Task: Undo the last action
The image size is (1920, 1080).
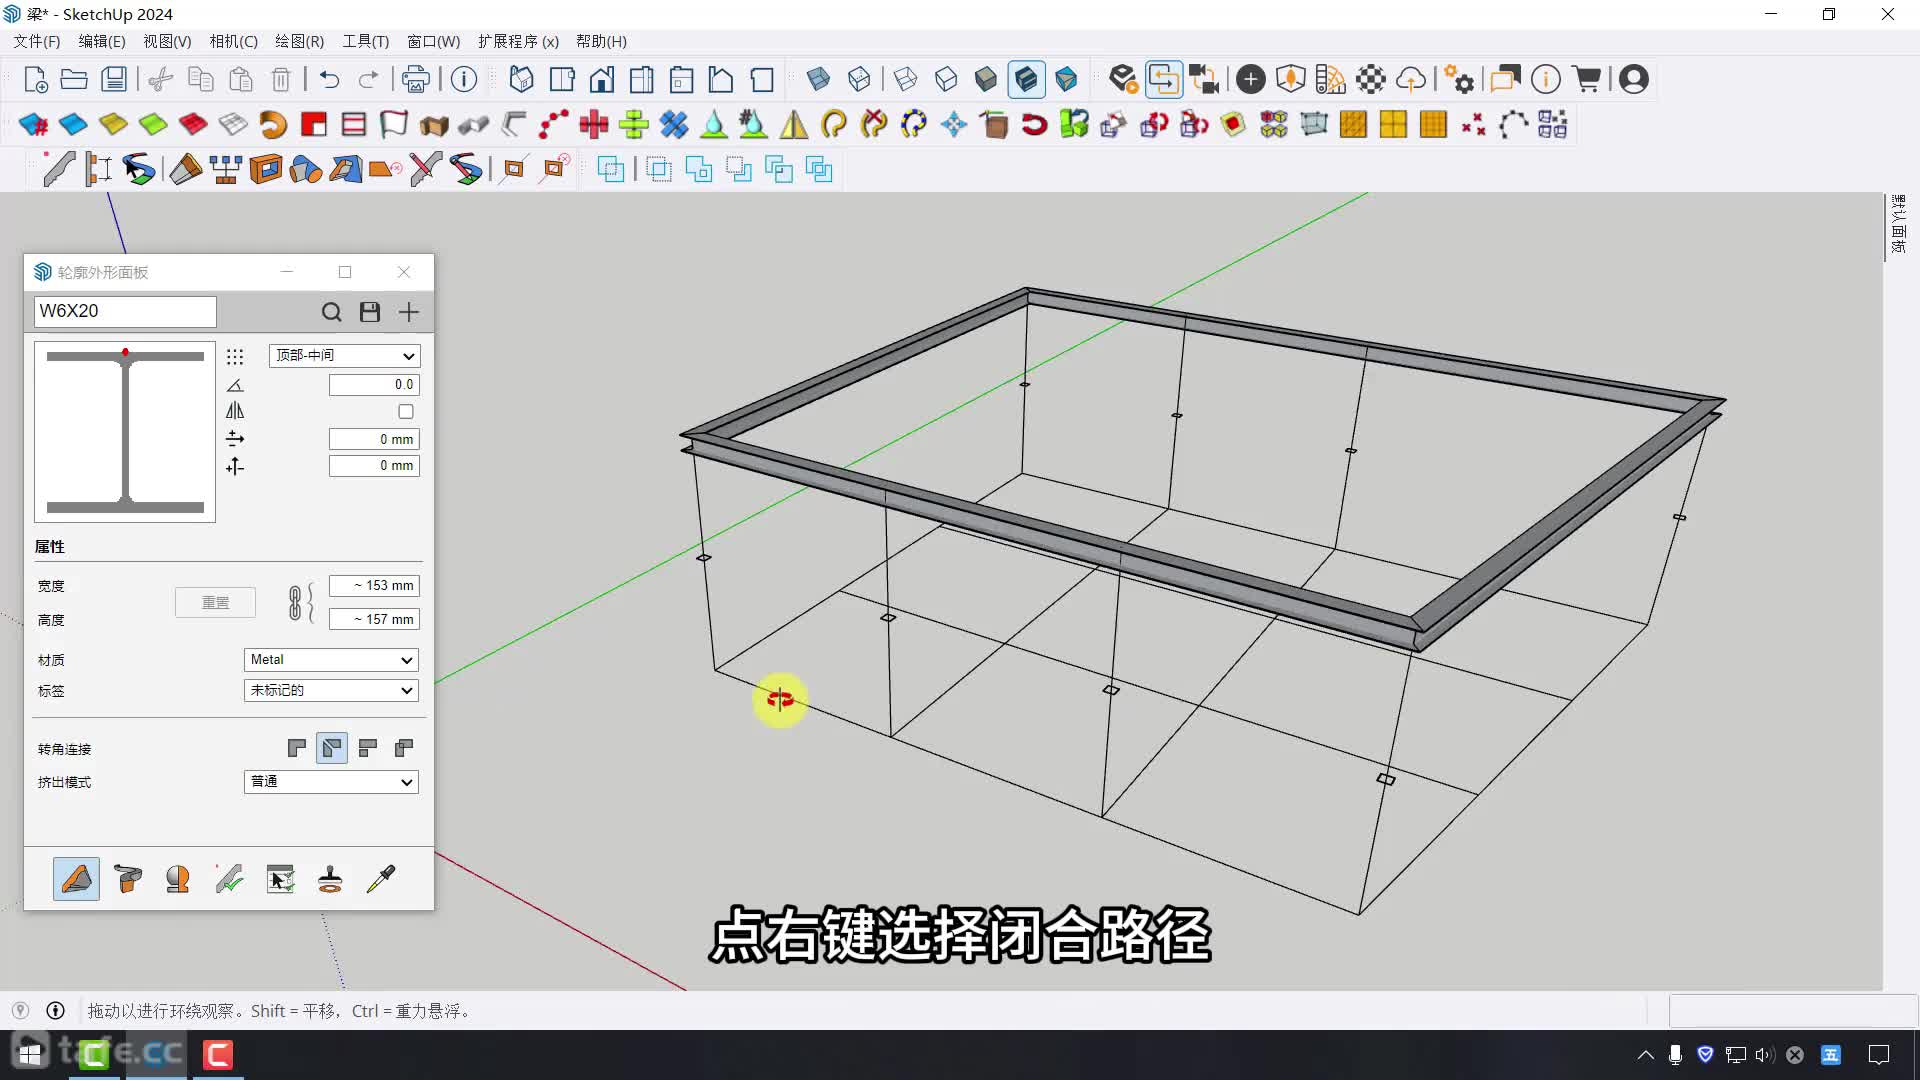Action: (x=329, y=79)
